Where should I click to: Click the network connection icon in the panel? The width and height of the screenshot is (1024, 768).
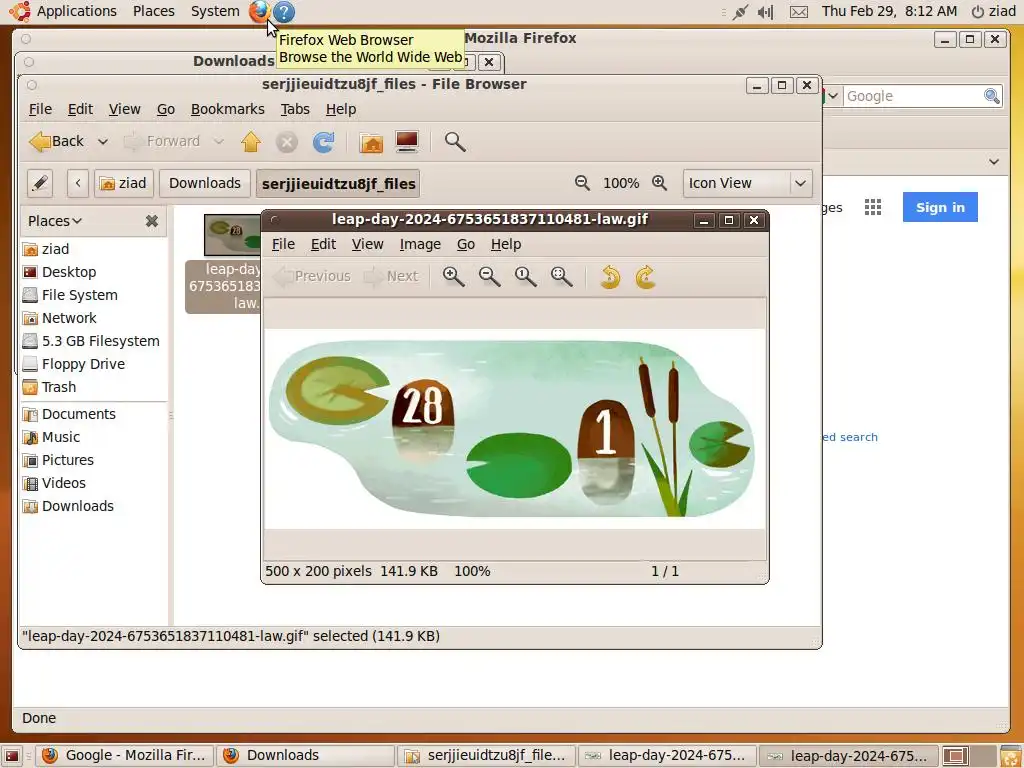pyautogui.click(x=740, y=12)
